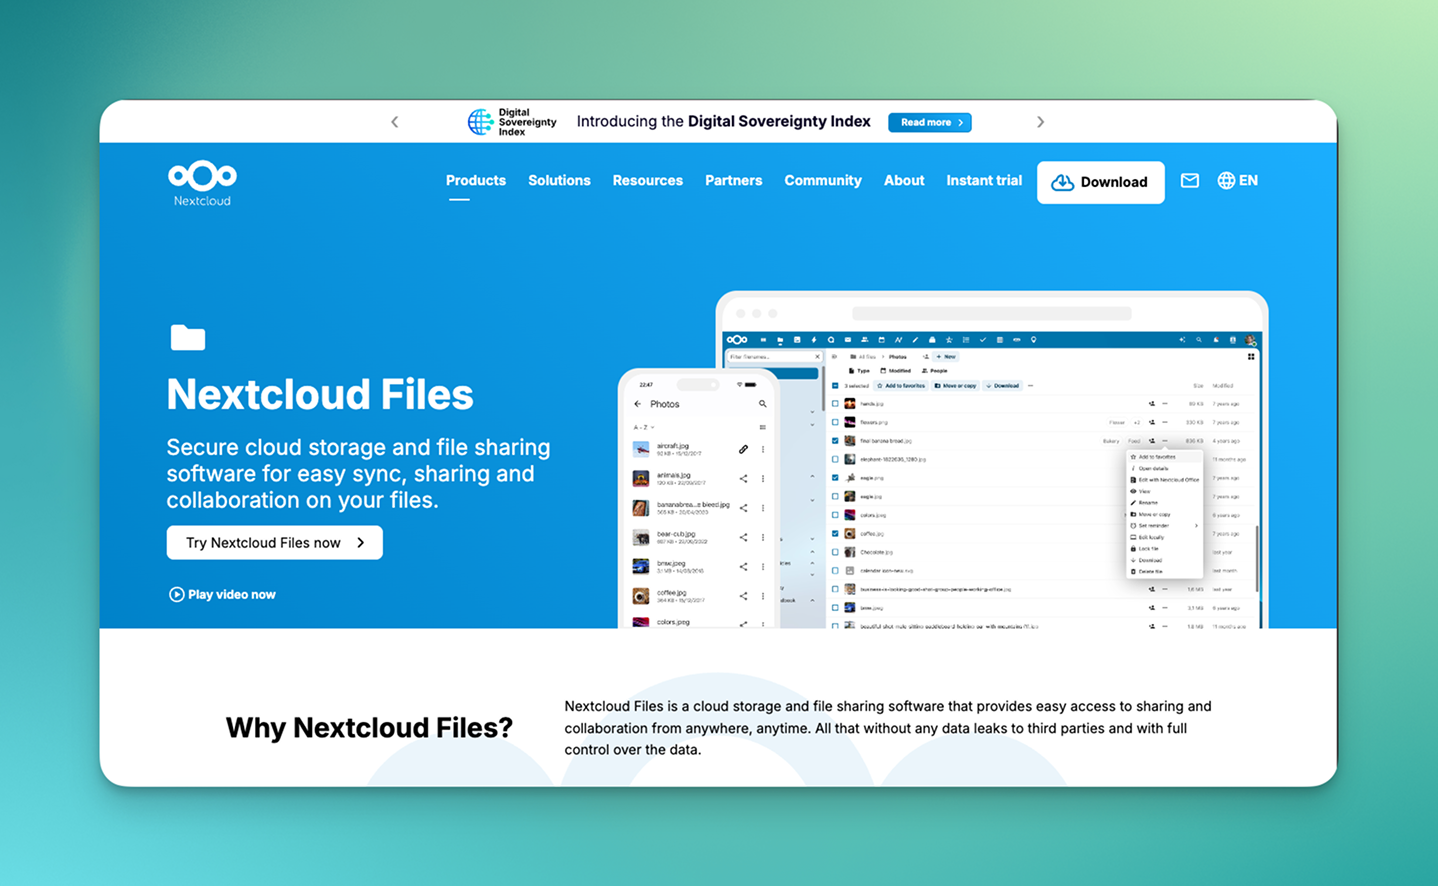
Task: Click the Digital Sovereignty Index logo
Action: (512, 122)
